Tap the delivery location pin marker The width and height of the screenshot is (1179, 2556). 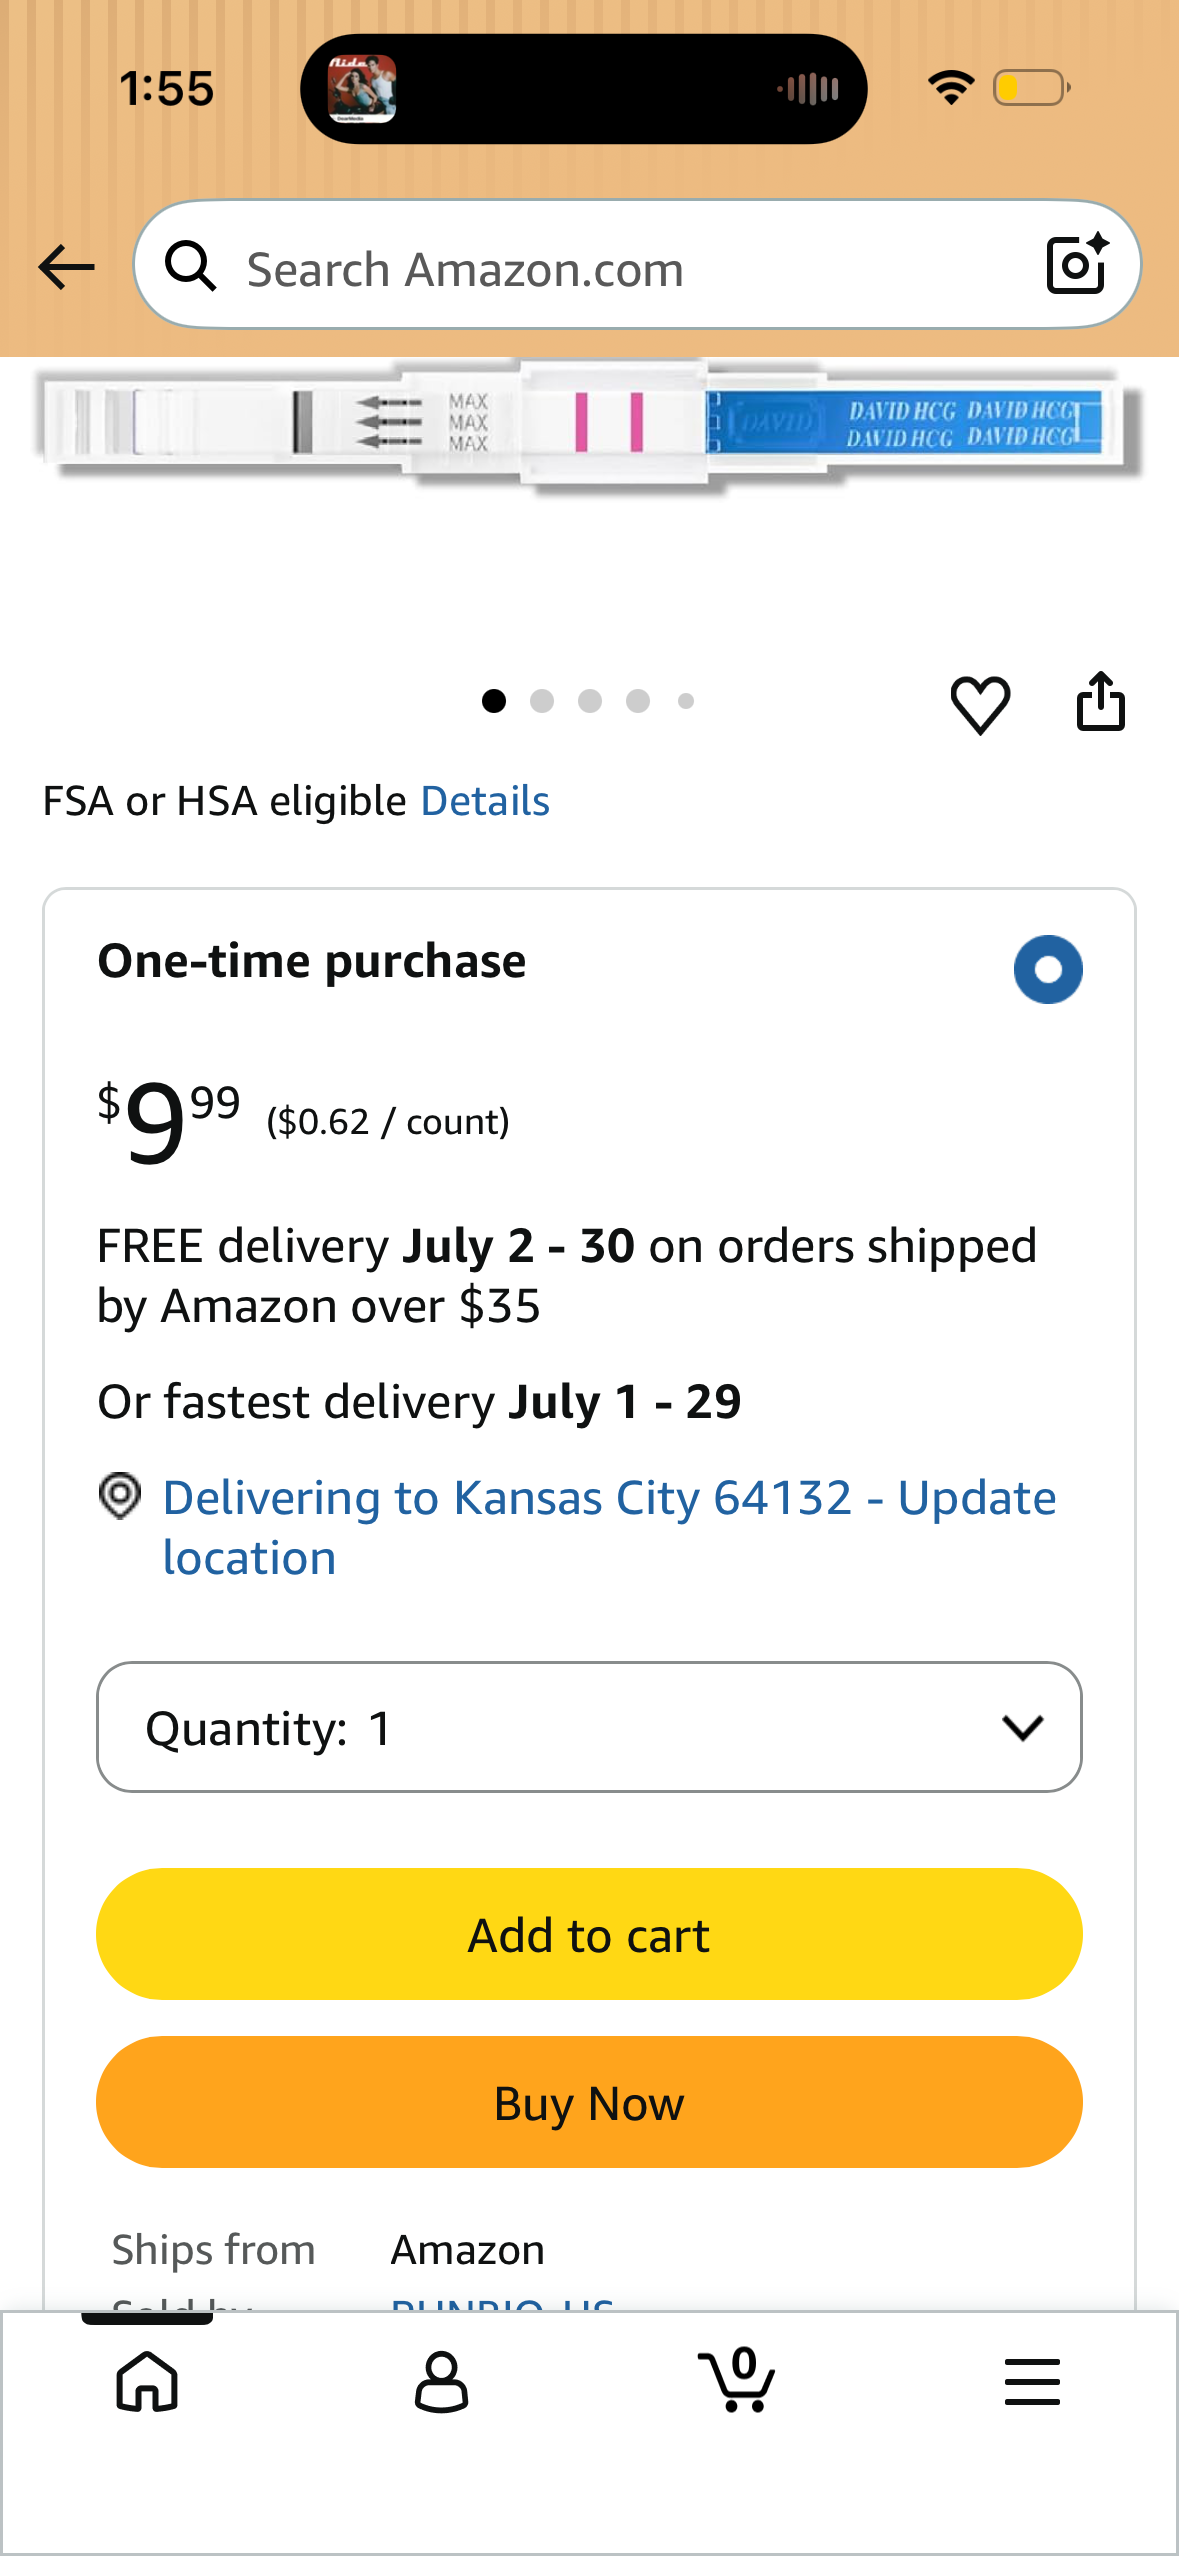(x=120, y=1497)
